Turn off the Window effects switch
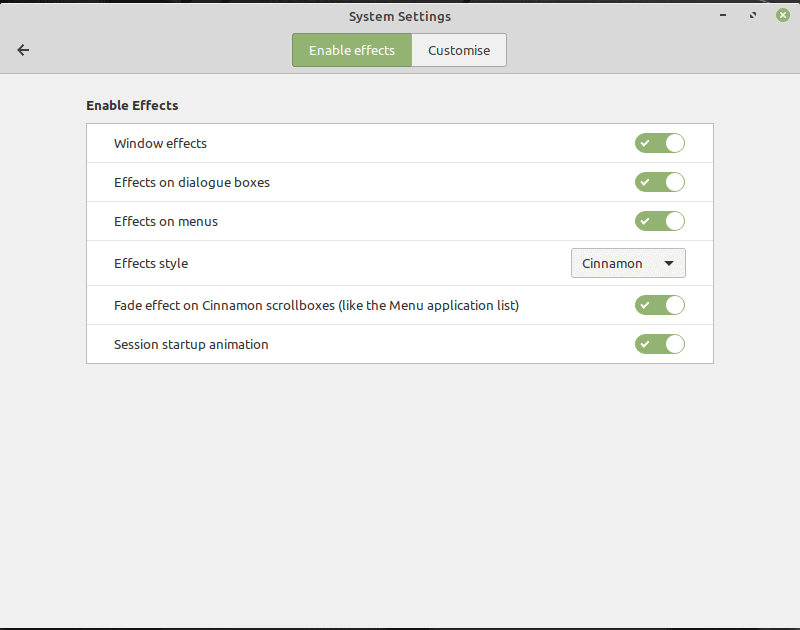Screen dimensions: 800x630 click(660, 143)
